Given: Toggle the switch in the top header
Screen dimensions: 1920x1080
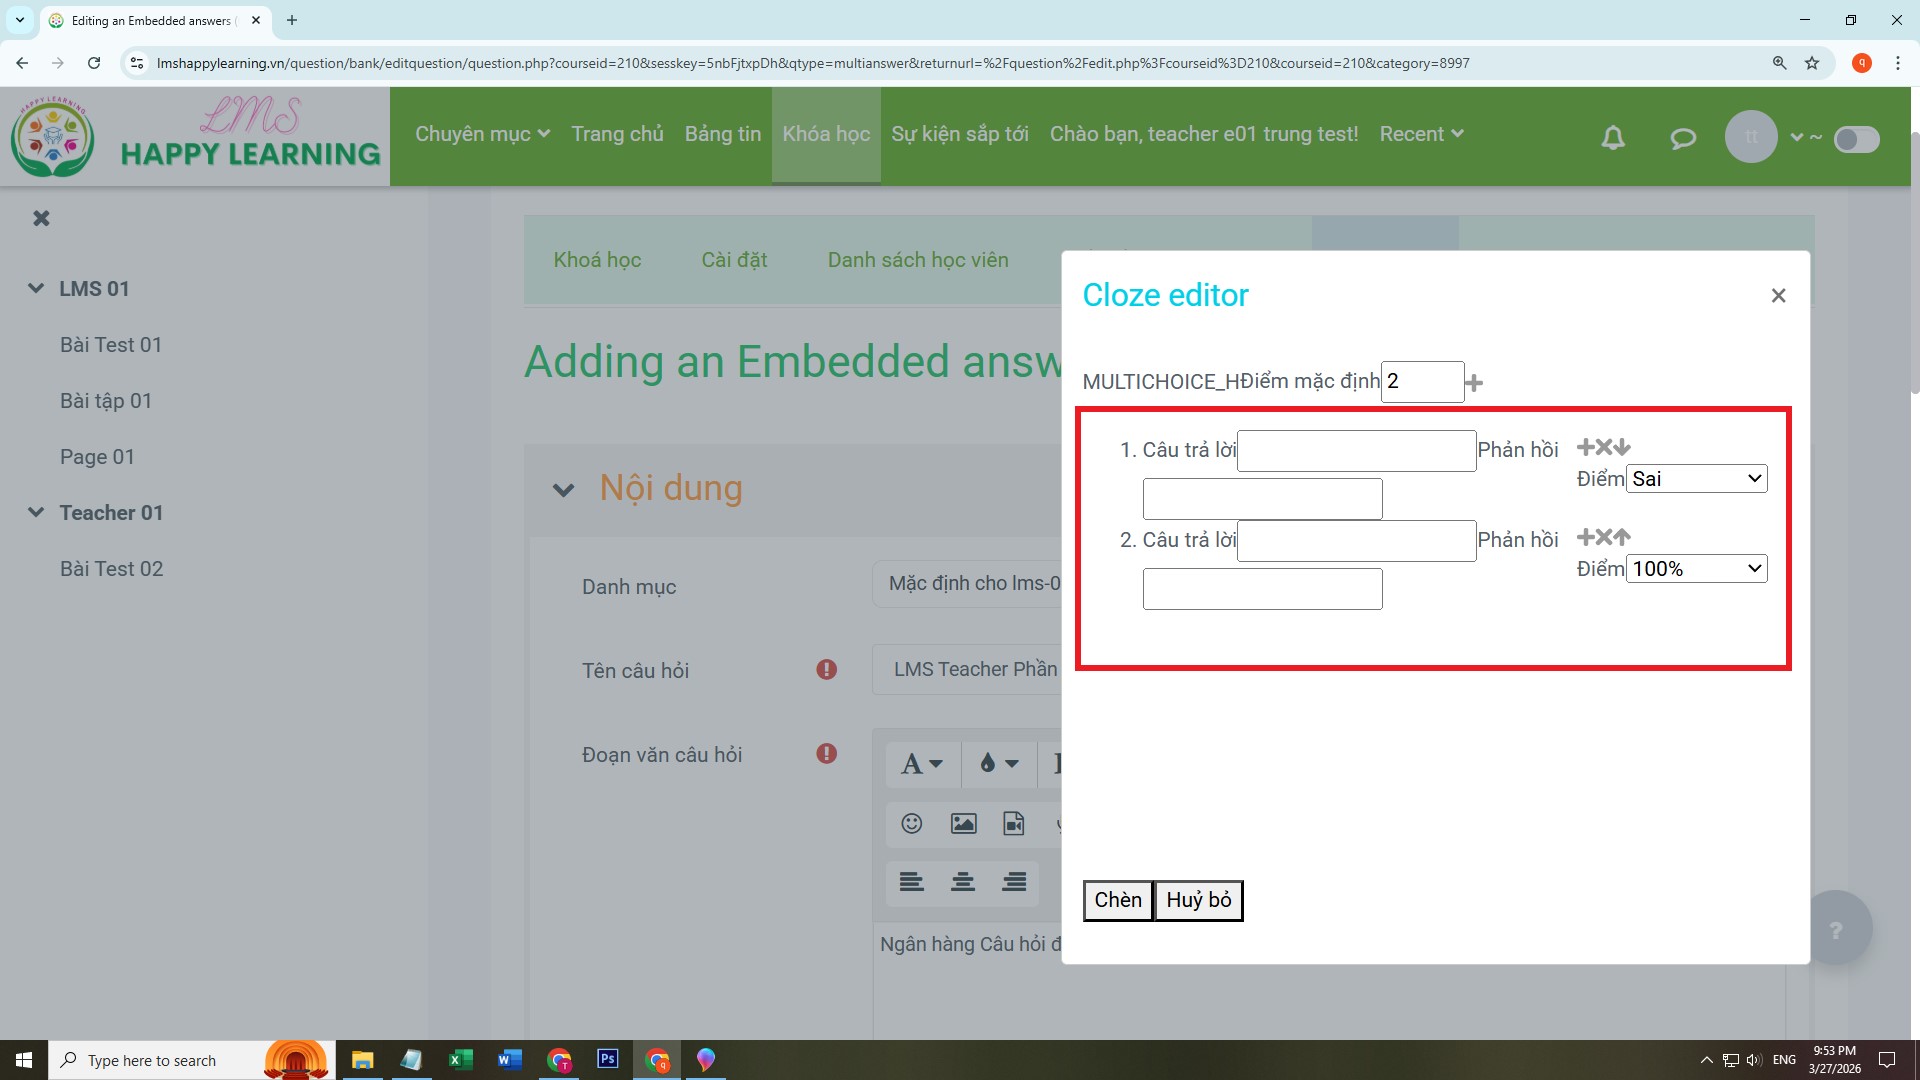Looking at the screenshot, I should coord(1857,139).
